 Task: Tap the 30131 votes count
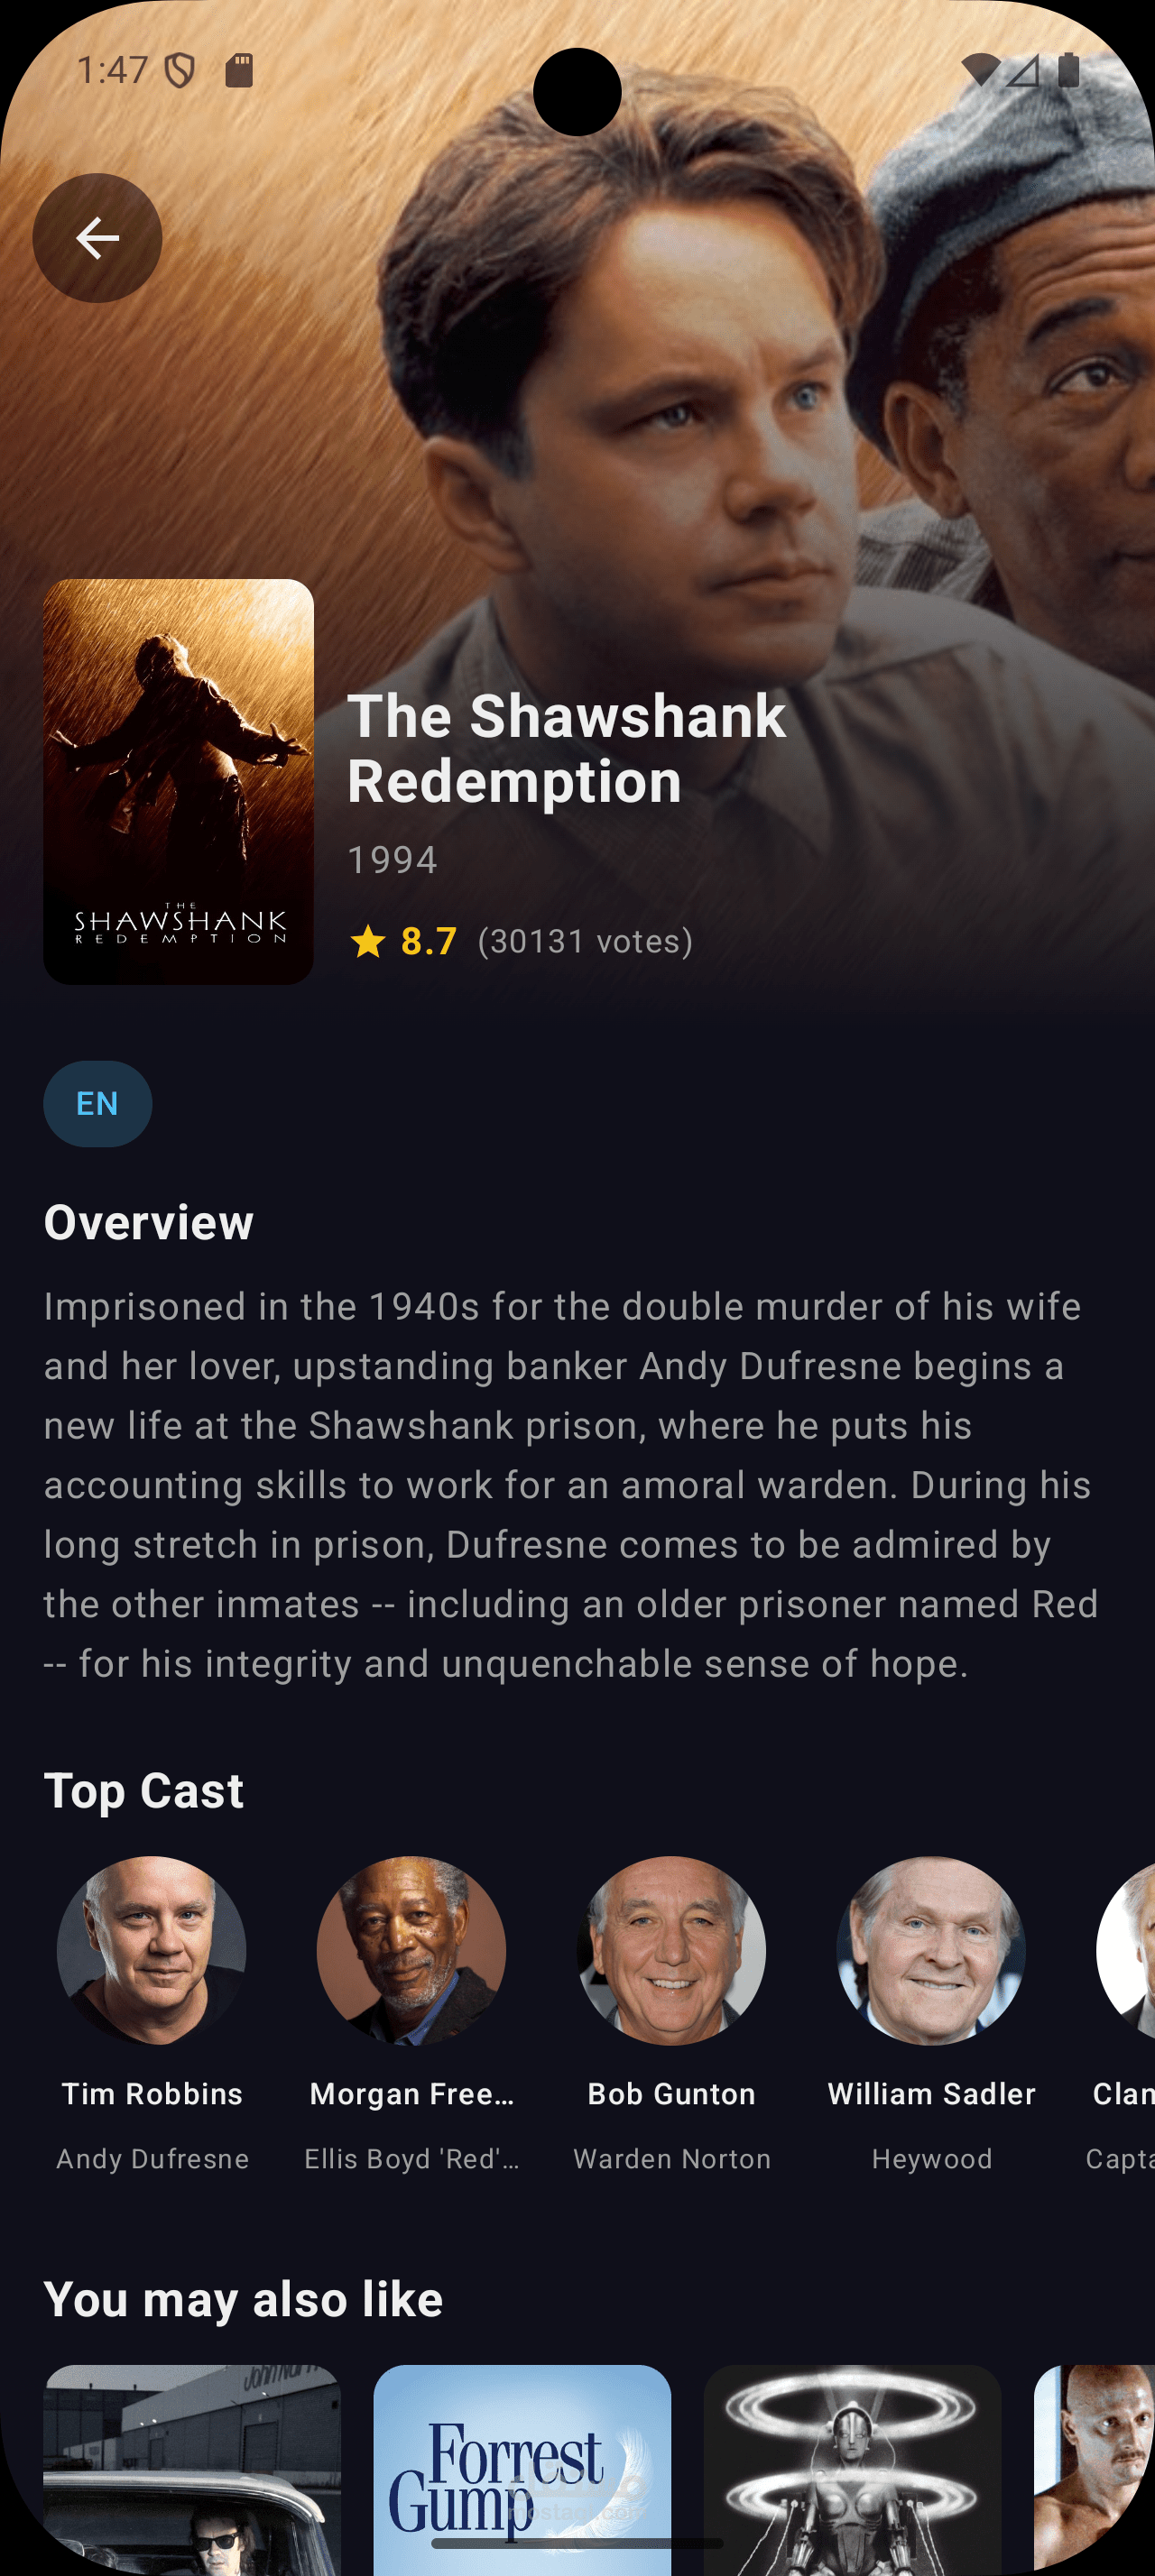585,941
